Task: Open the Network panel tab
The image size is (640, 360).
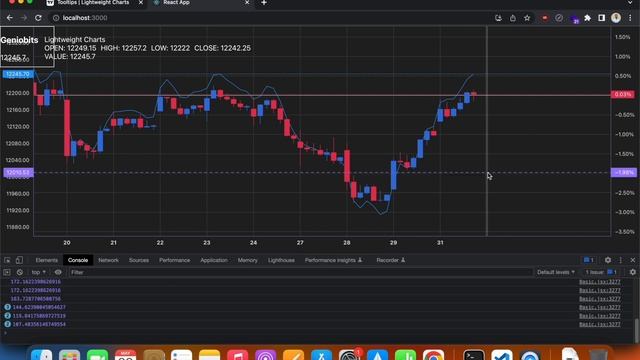Action: pos(108,260)
